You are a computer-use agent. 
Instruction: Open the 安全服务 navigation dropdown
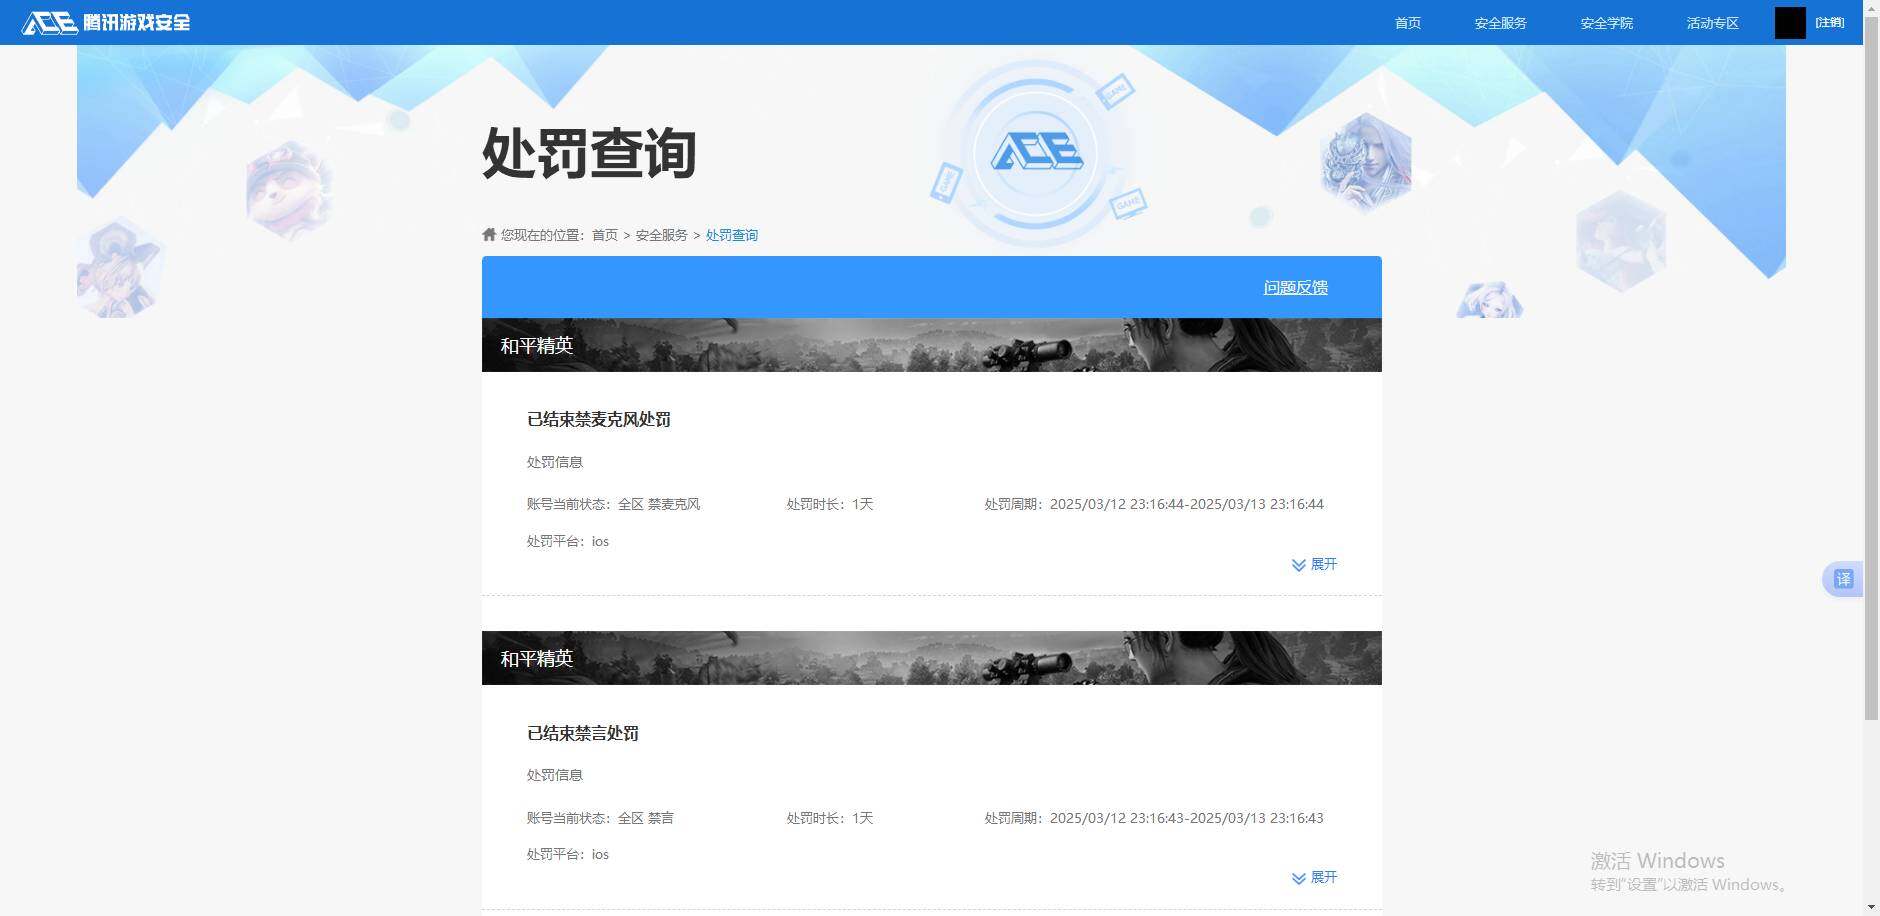click(1499, 22)
